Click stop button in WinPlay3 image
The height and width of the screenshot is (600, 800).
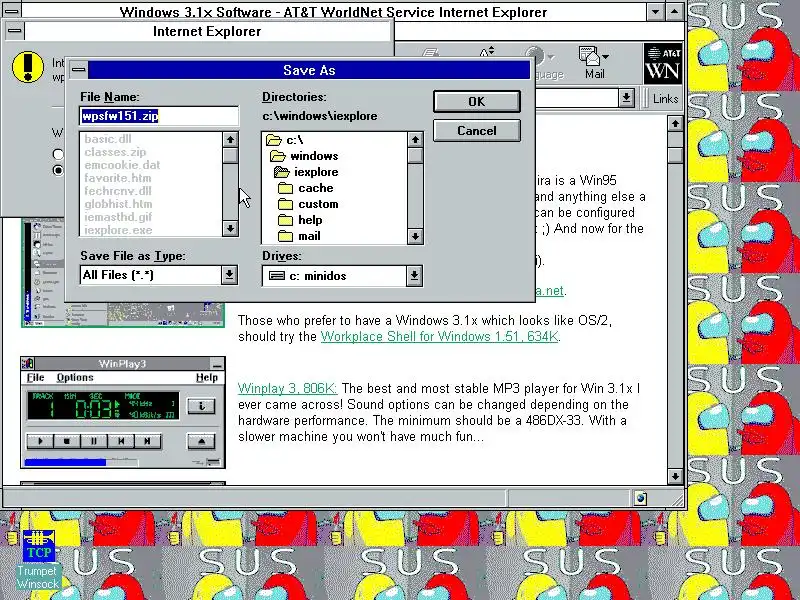[x=66, y=441]
